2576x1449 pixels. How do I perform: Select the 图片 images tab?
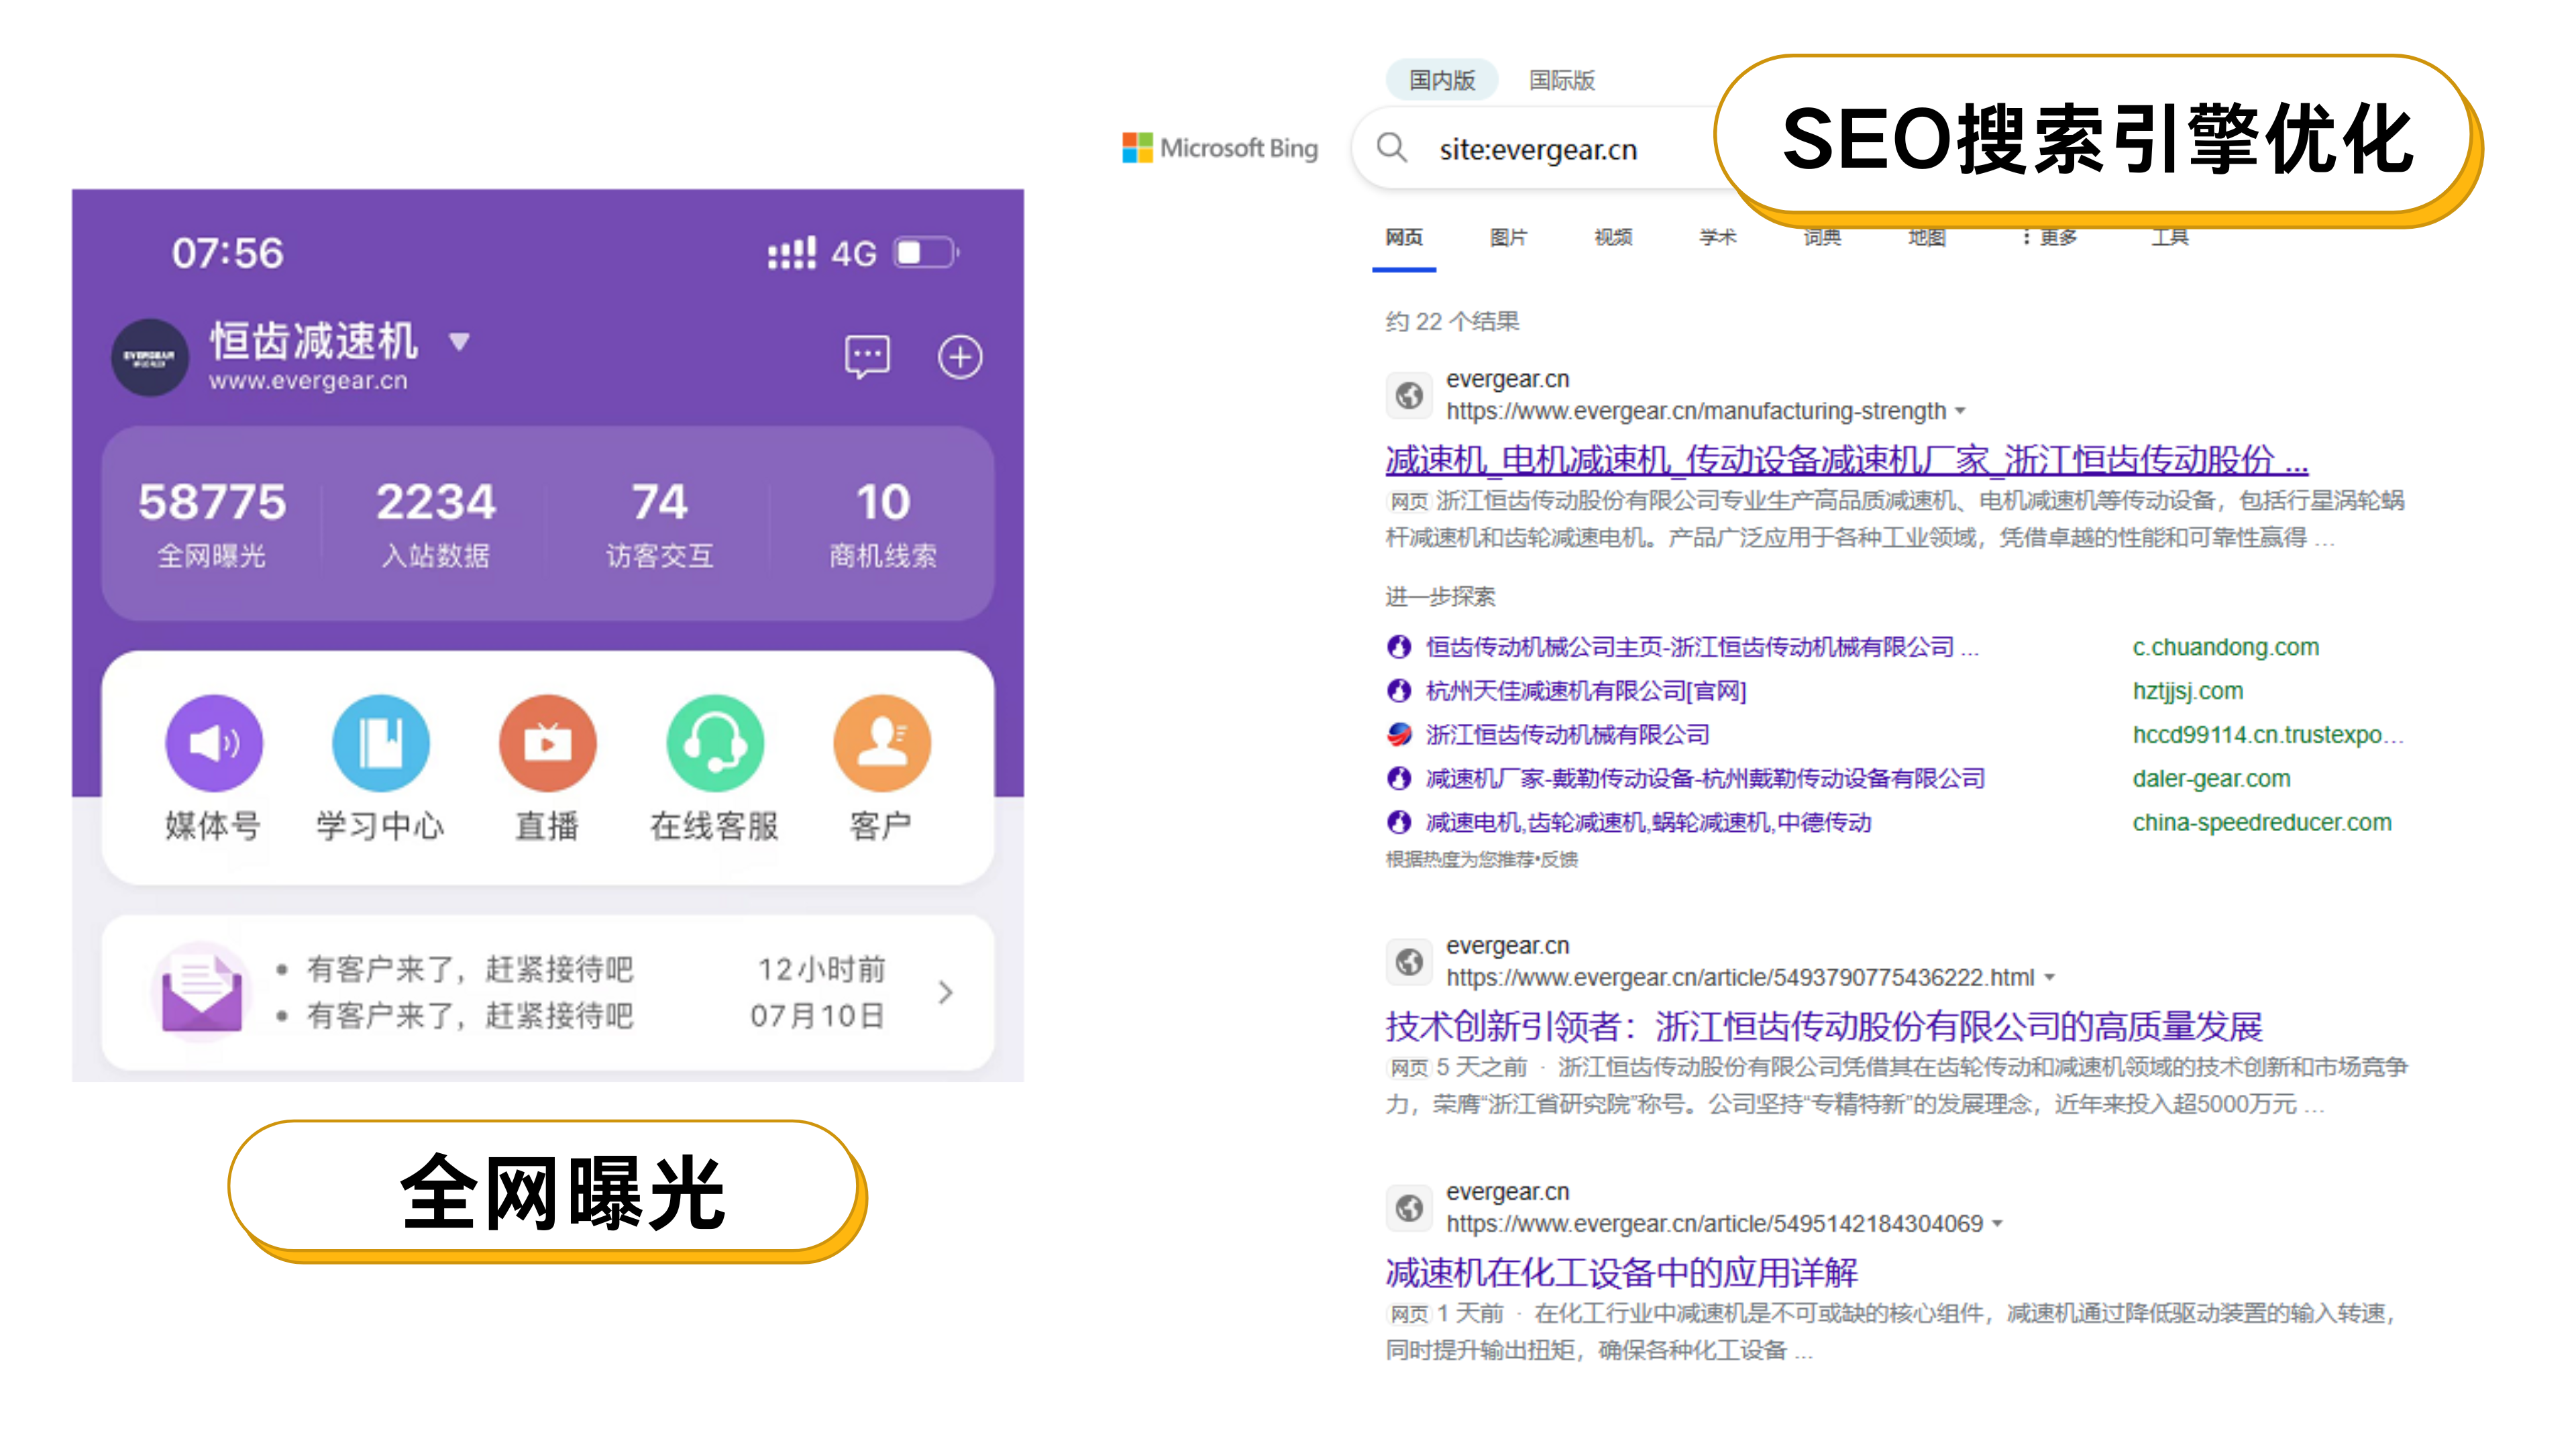coord(1508,238)
